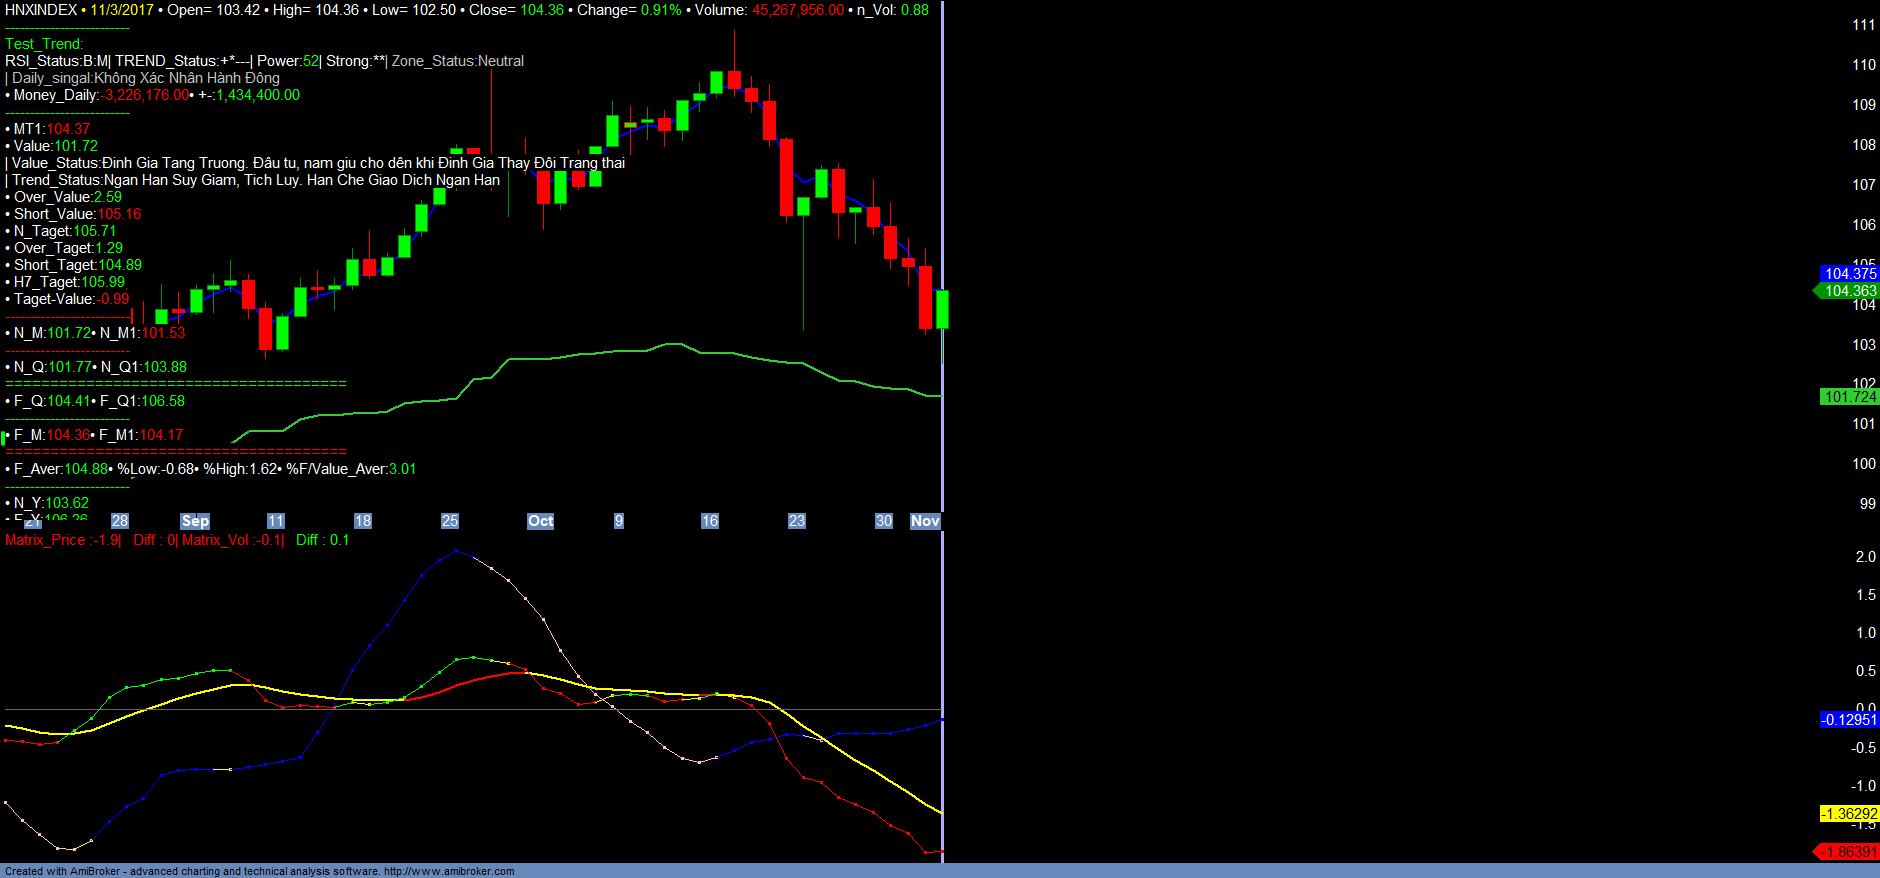The width and height of the screenshot is (1880, 878).
Task: Click the Zone_Status:Neutral text
Action: click(458, 61)
